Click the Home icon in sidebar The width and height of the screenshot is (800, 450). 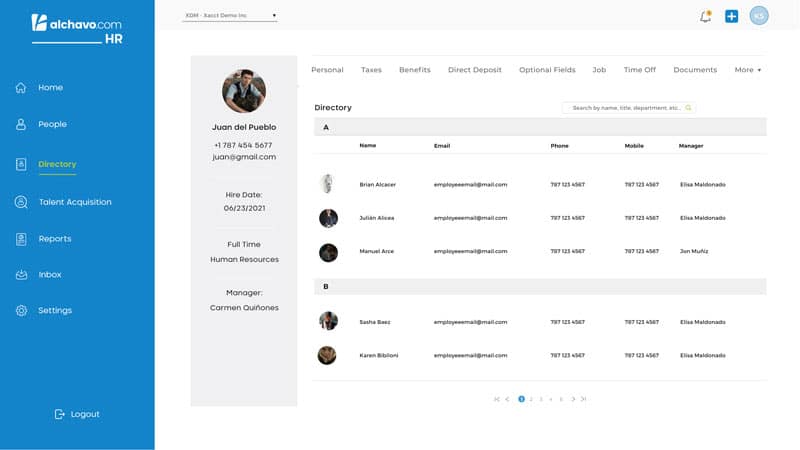pos(21,87)
